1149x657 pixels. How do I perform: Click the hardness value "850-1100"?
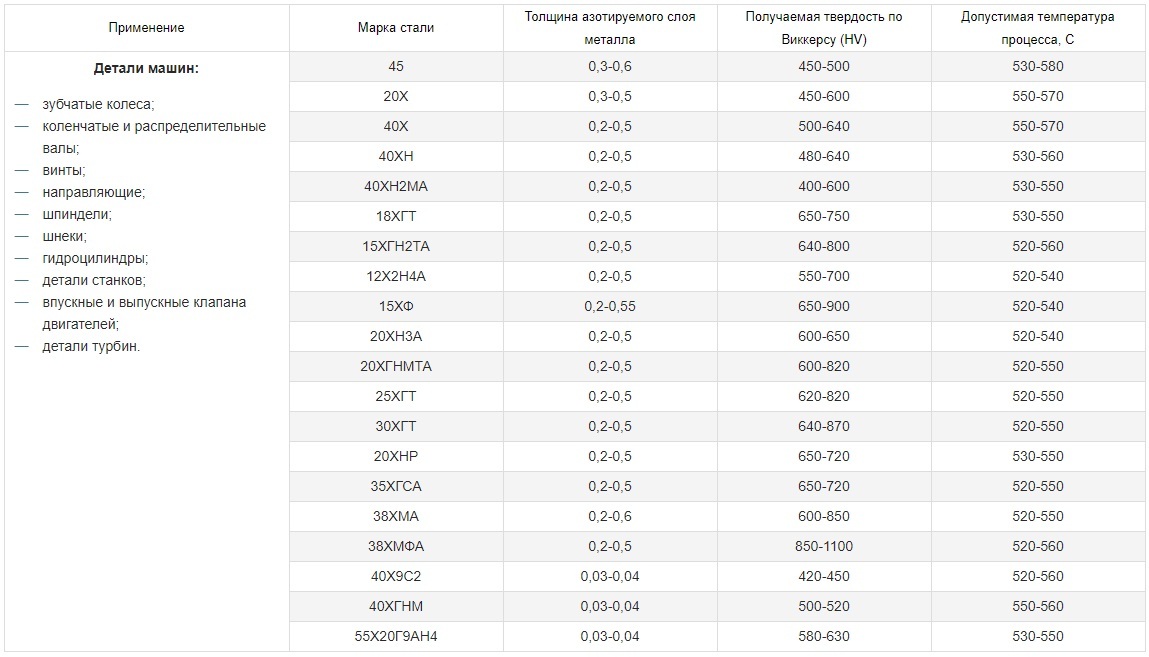click(824, 547)
